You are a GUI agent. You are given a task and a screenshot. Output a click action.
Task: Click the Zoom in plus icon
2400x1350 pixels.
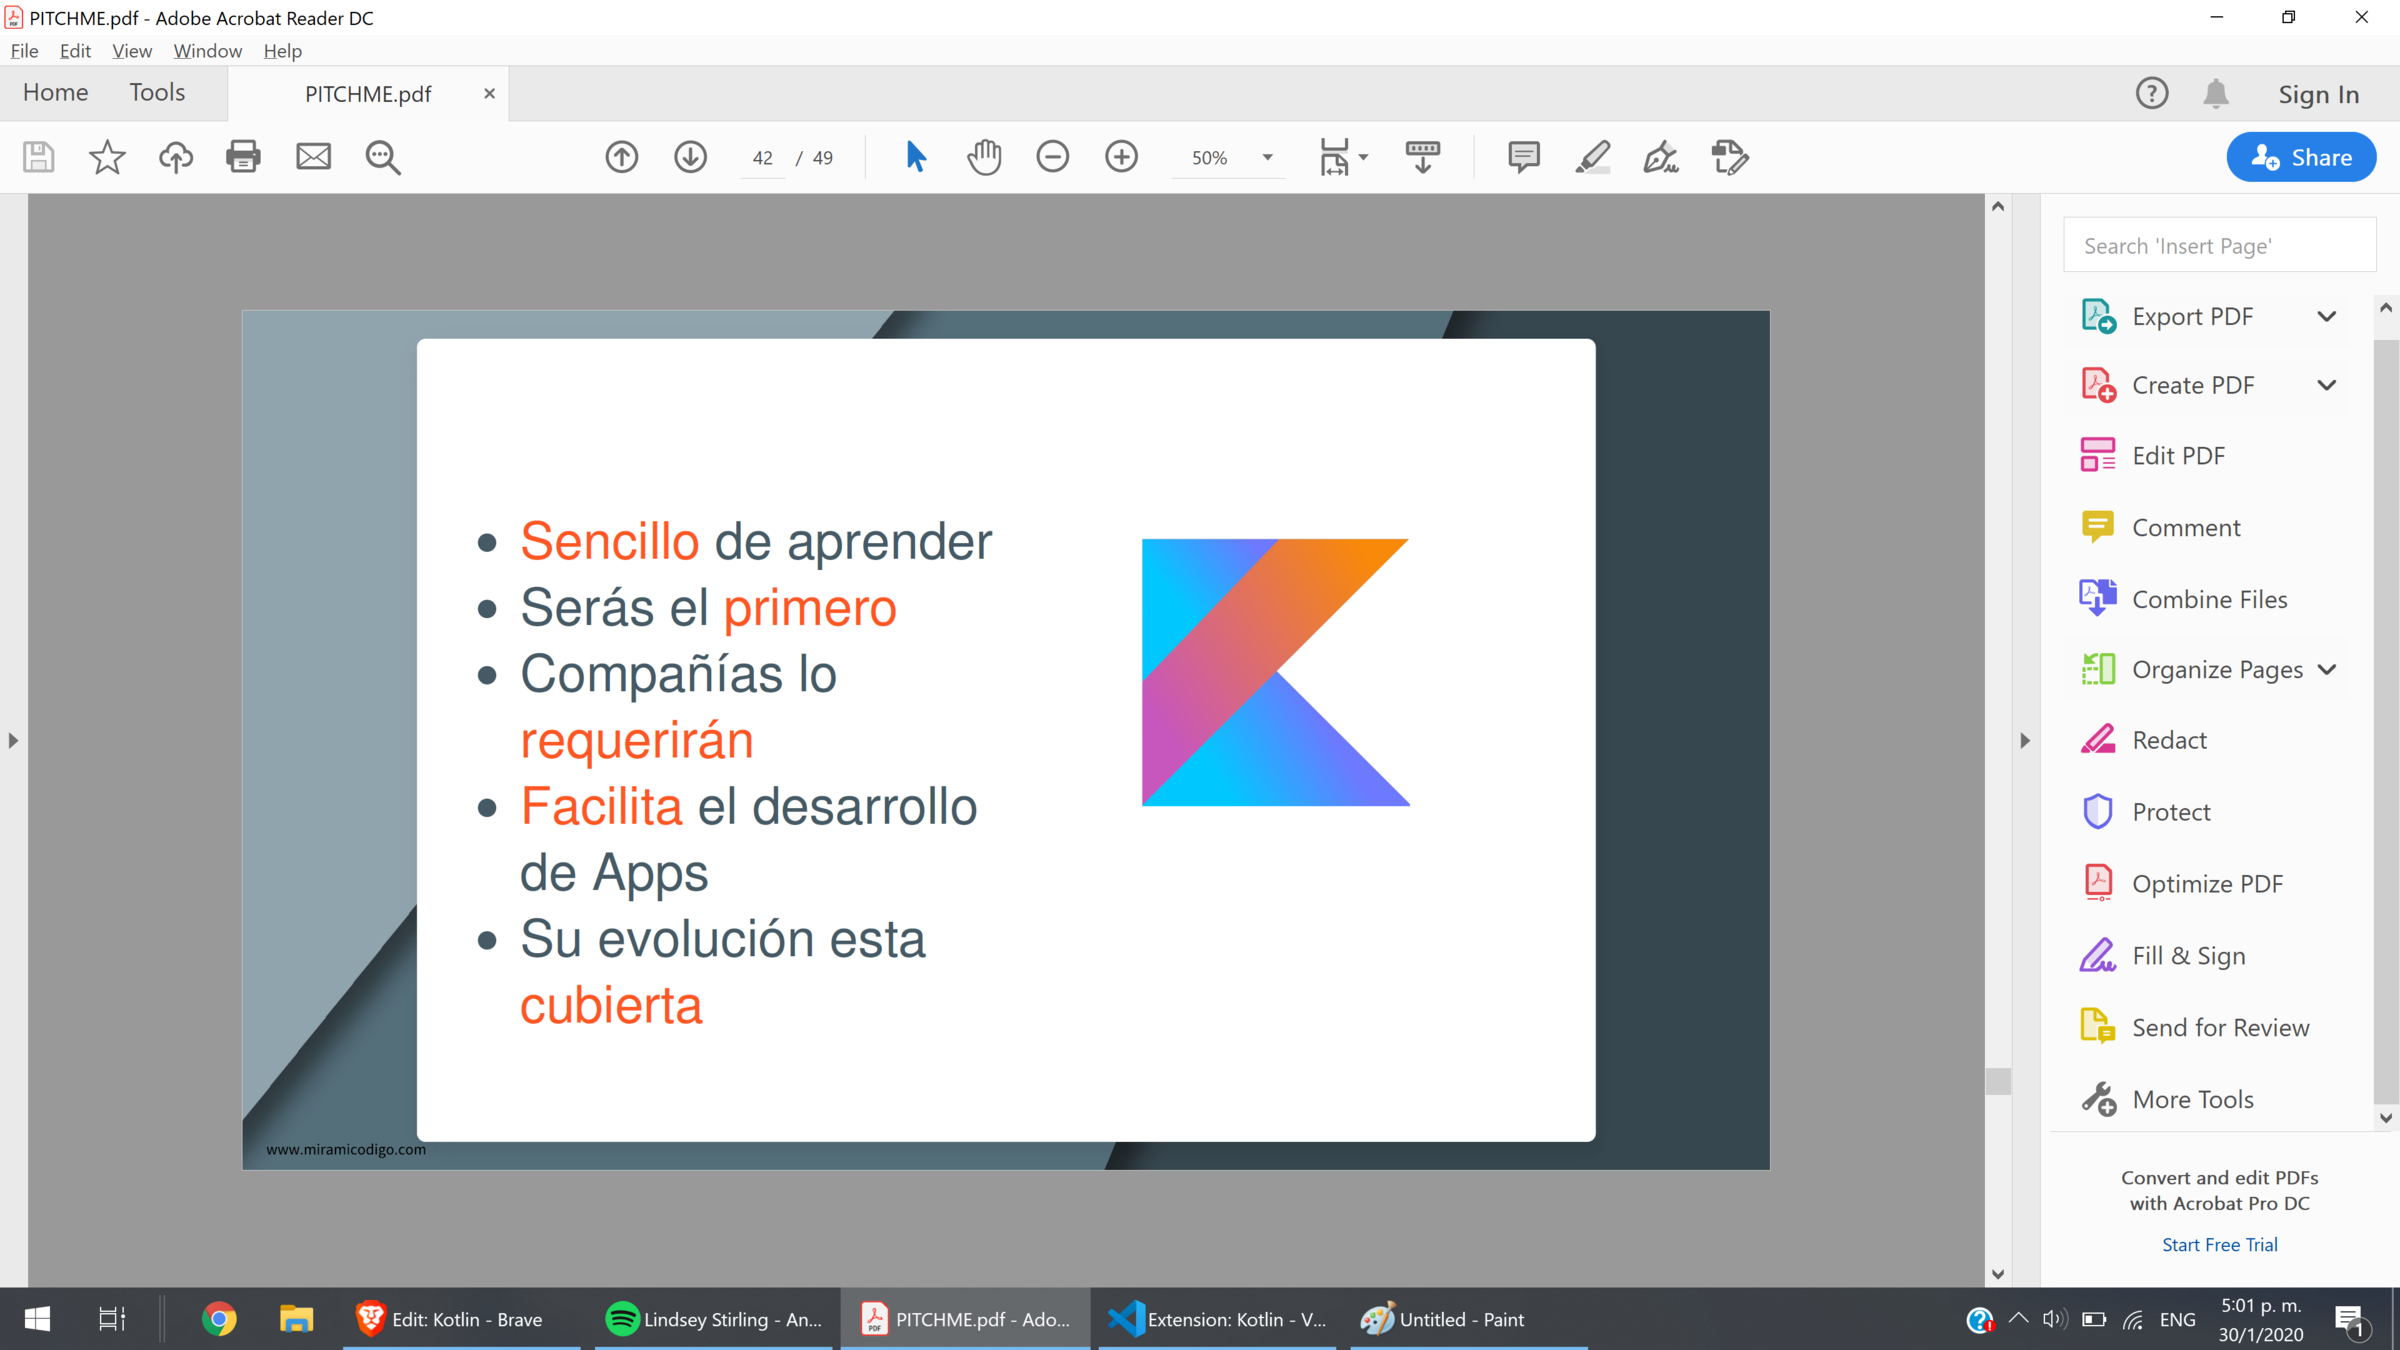click(1121, 157)
